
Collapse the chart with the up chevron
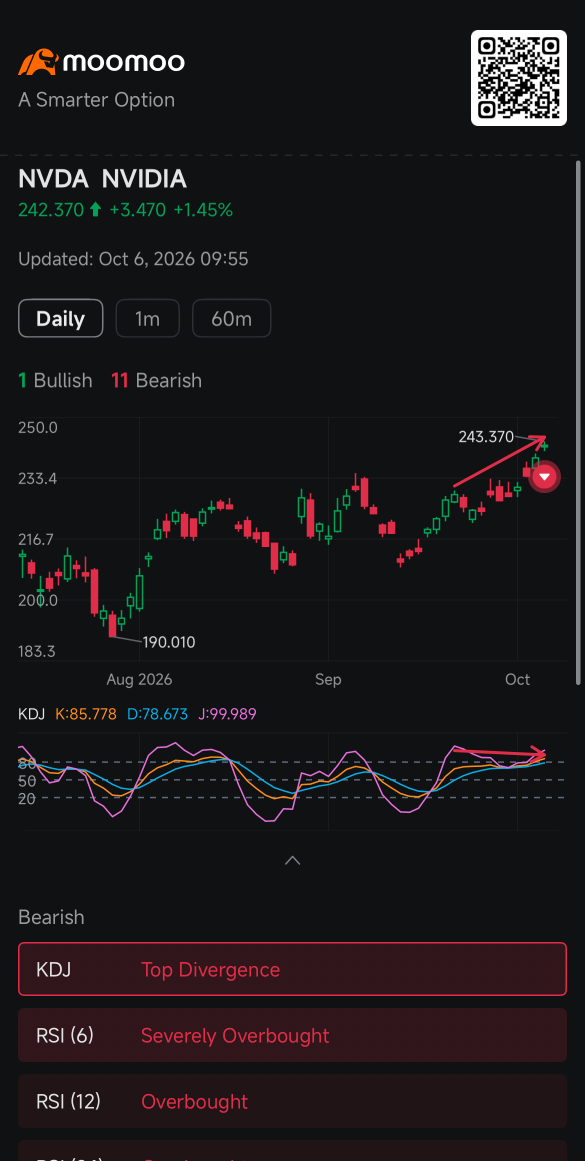tap(292, 860)
